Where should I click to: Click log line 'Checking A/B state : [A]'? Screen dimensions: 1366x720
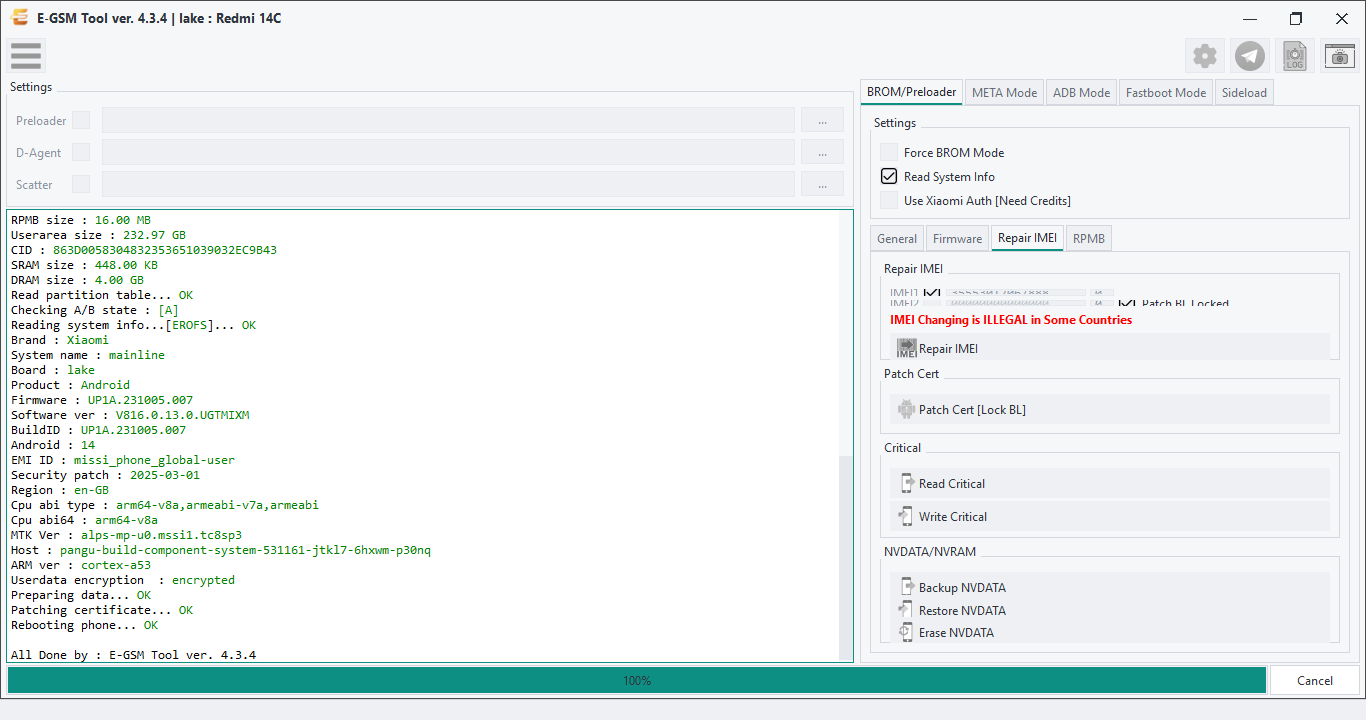(x=95, y=310)
